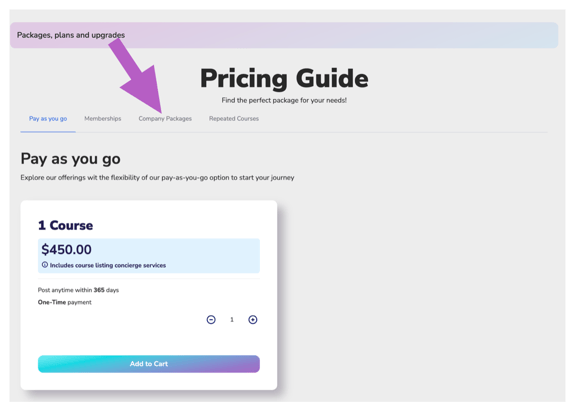
Task: Open the Pay as you go tab
Action: point(48,119)
